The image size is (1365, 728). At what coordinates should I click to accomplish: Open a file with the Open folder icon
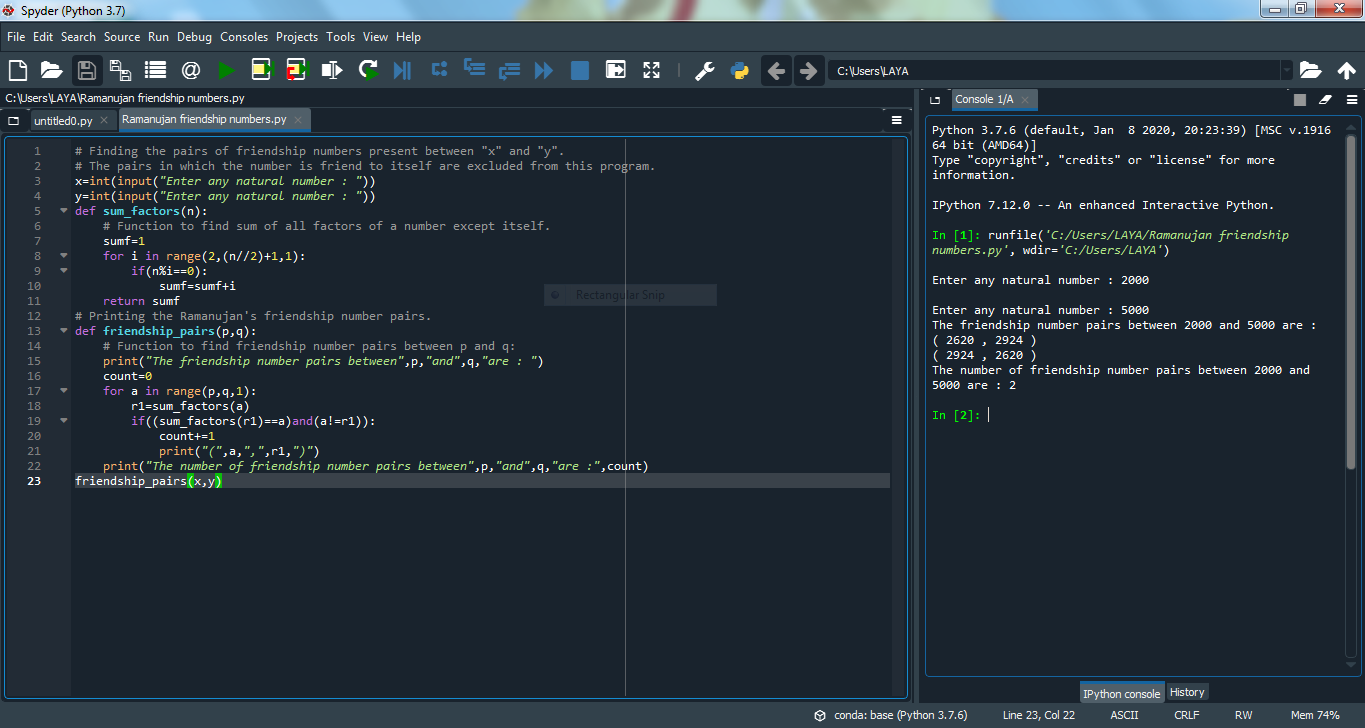[x=51, y=70]
